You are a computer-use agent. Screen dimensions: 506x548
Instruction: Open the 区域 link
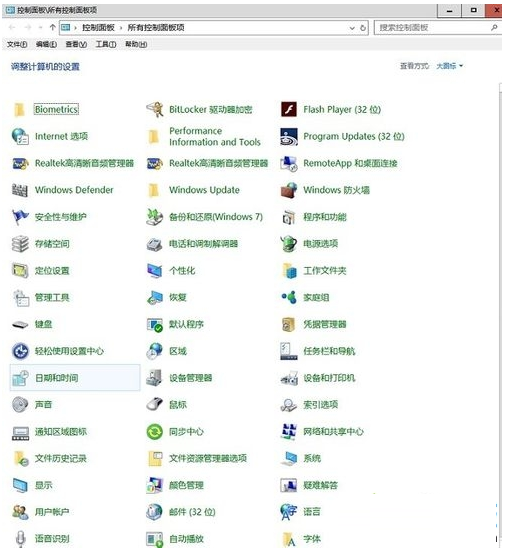(178, 351)
